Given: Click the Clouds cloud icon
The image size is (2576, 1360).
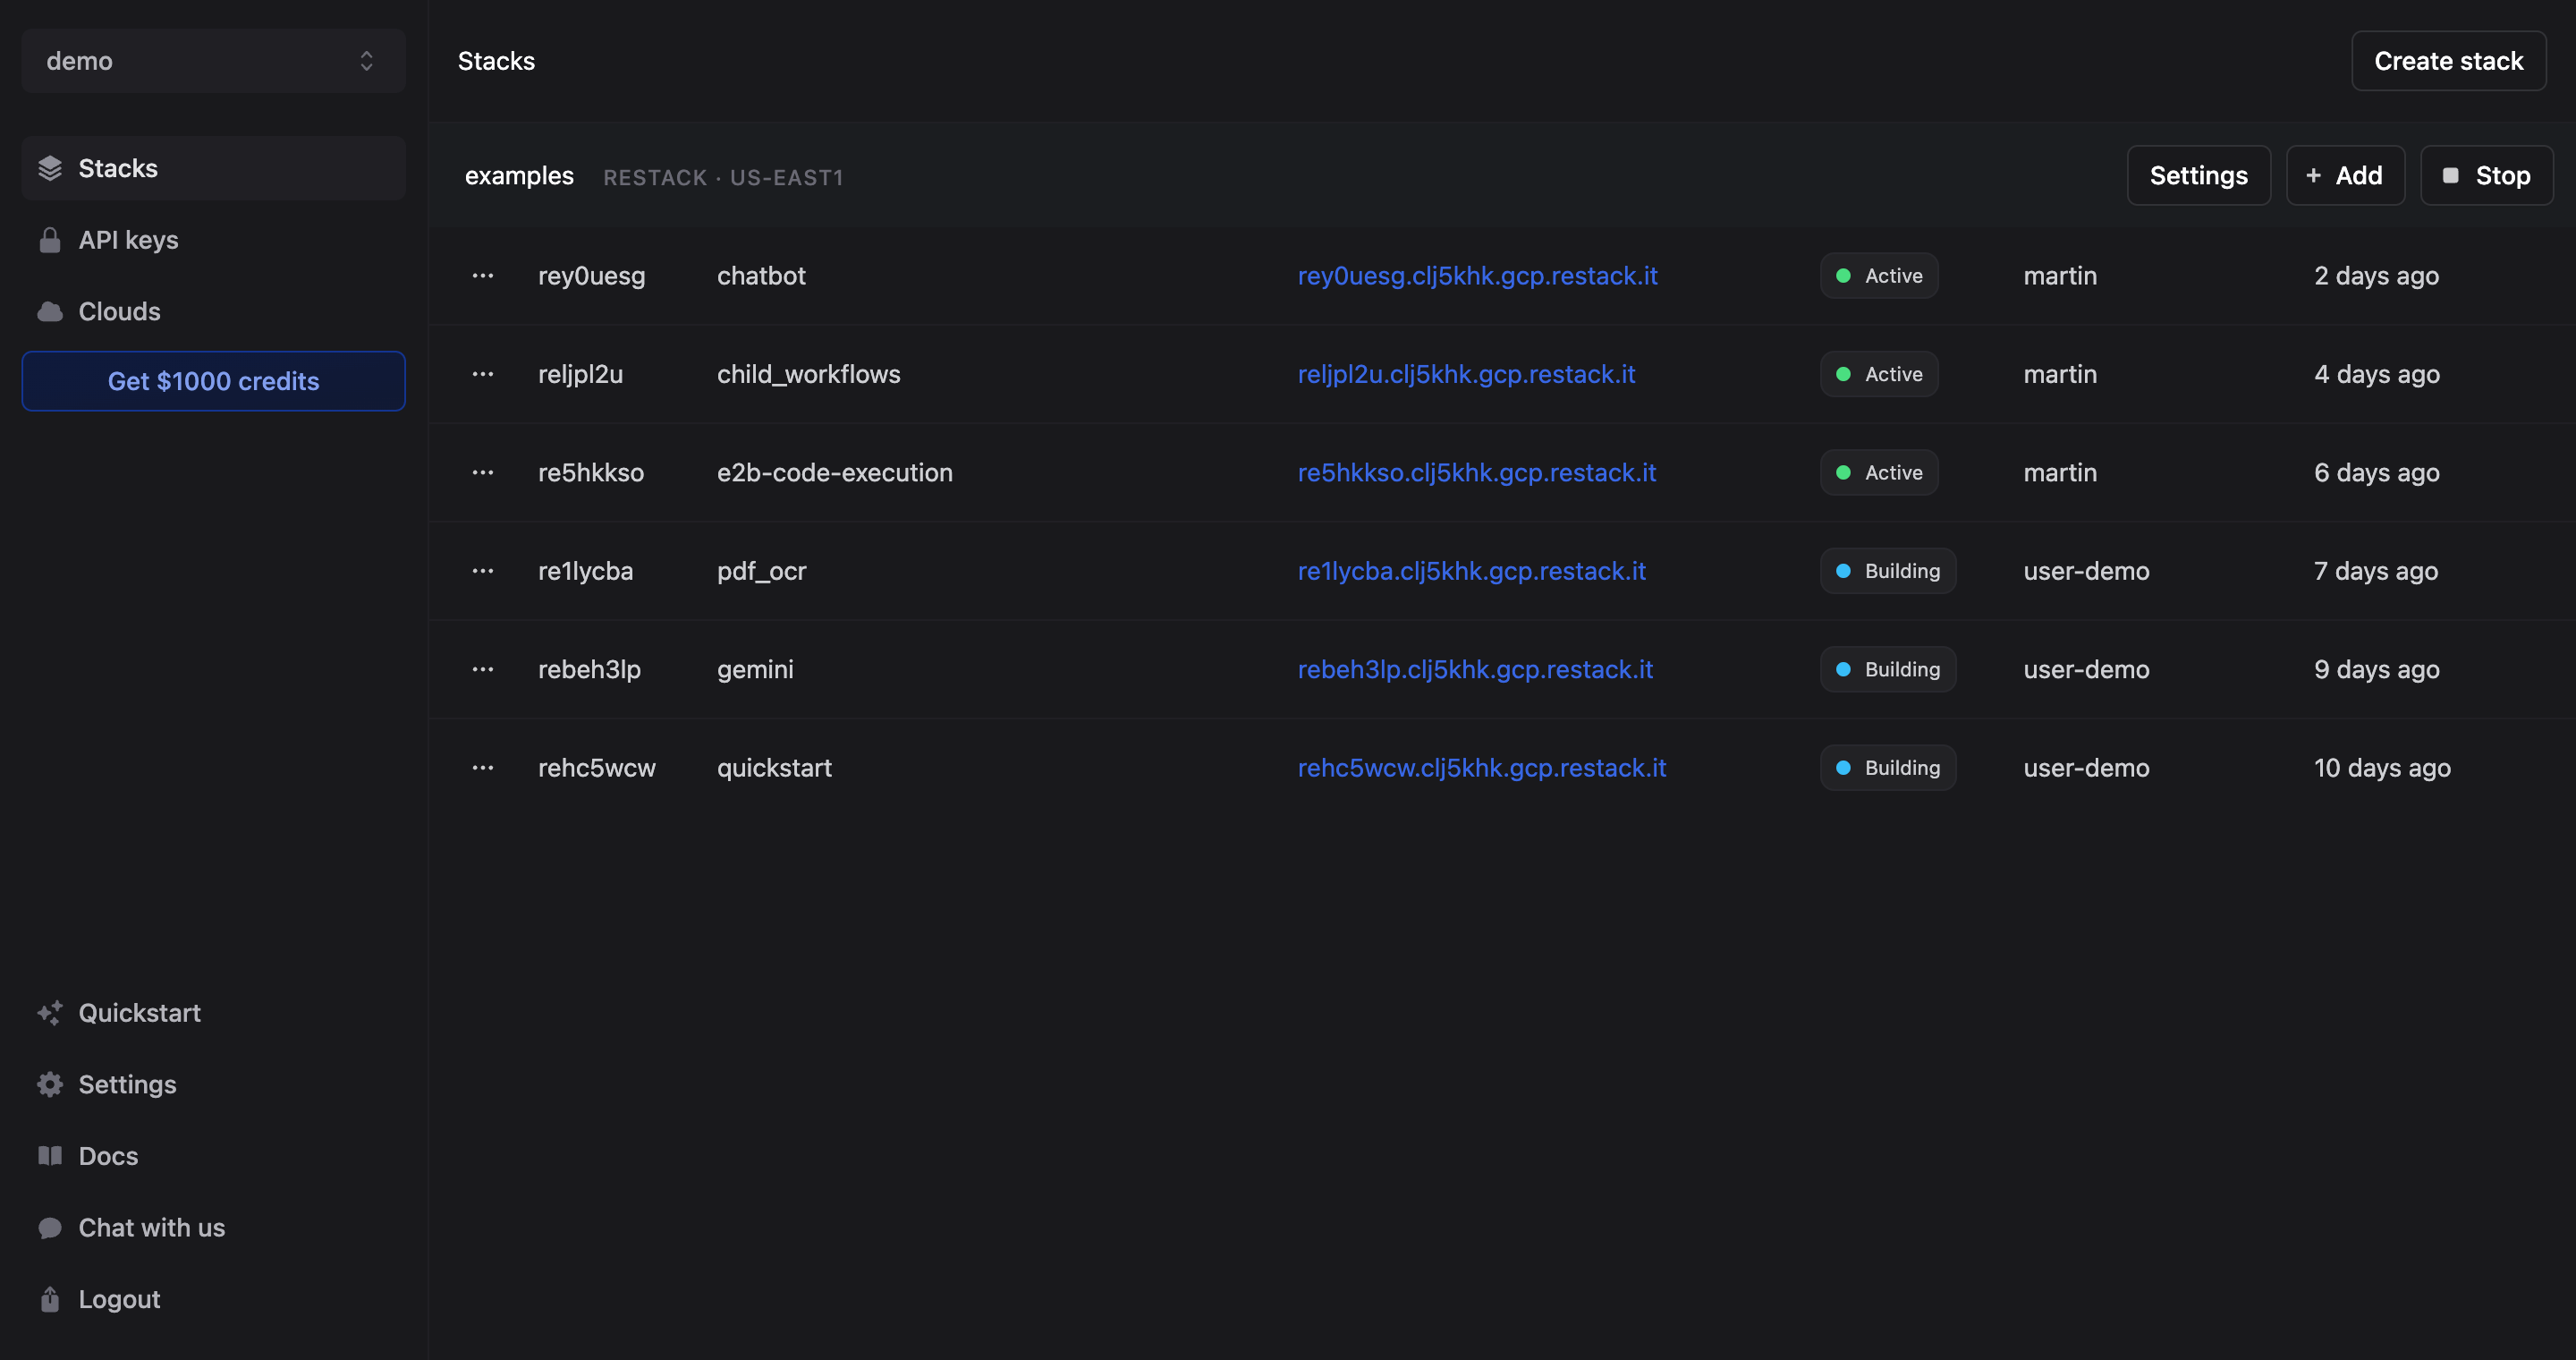Looking at the screenshot, I should coord(50,312).
